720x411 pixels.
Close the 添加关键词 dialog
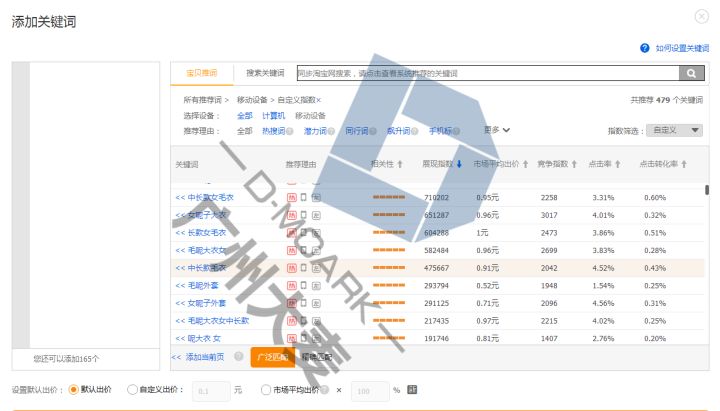point(702,17)
